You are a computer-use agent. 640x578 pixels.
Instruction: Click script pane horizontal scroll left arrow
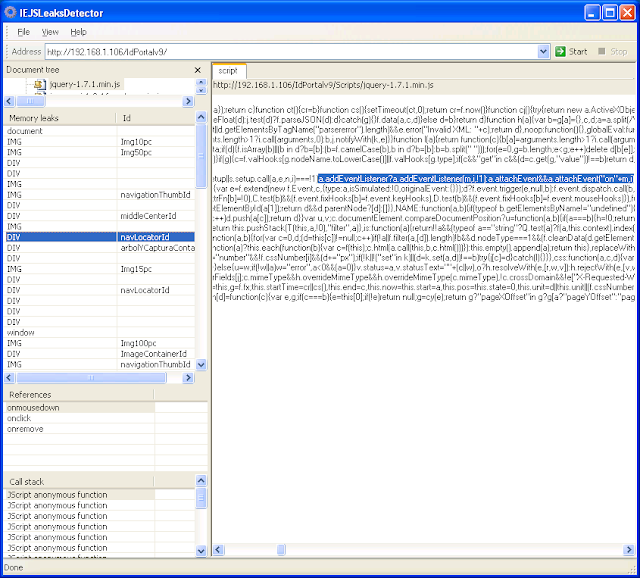tap(218, 550)
